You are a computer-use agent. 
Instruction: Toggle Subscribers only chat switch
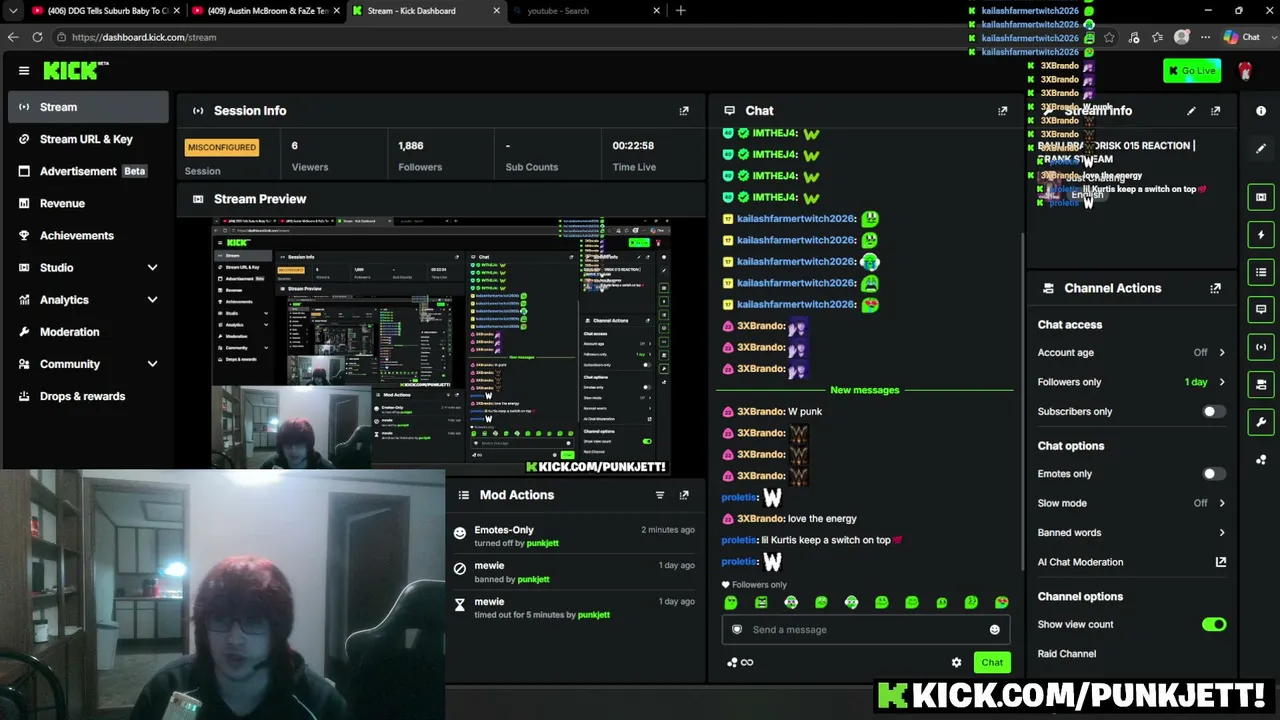tap(1213, 412)
